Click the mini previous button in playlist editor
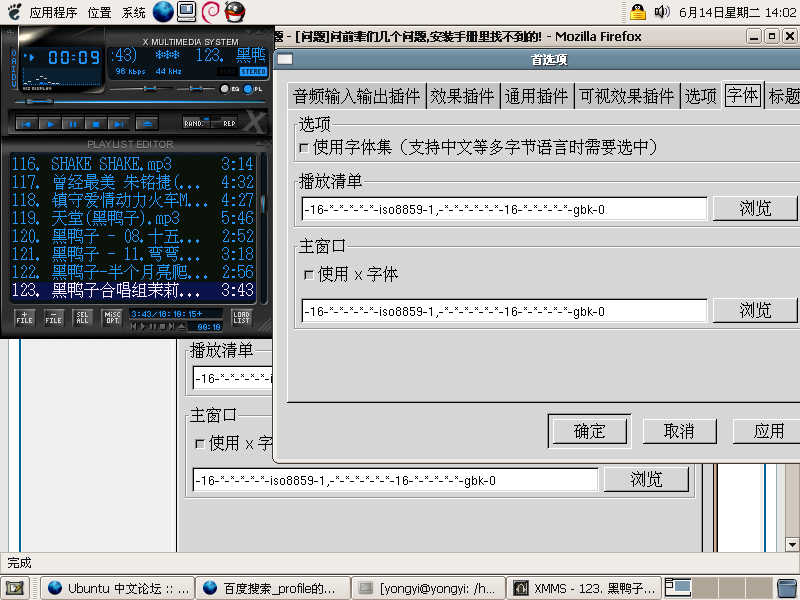 [x=134, y=327]
